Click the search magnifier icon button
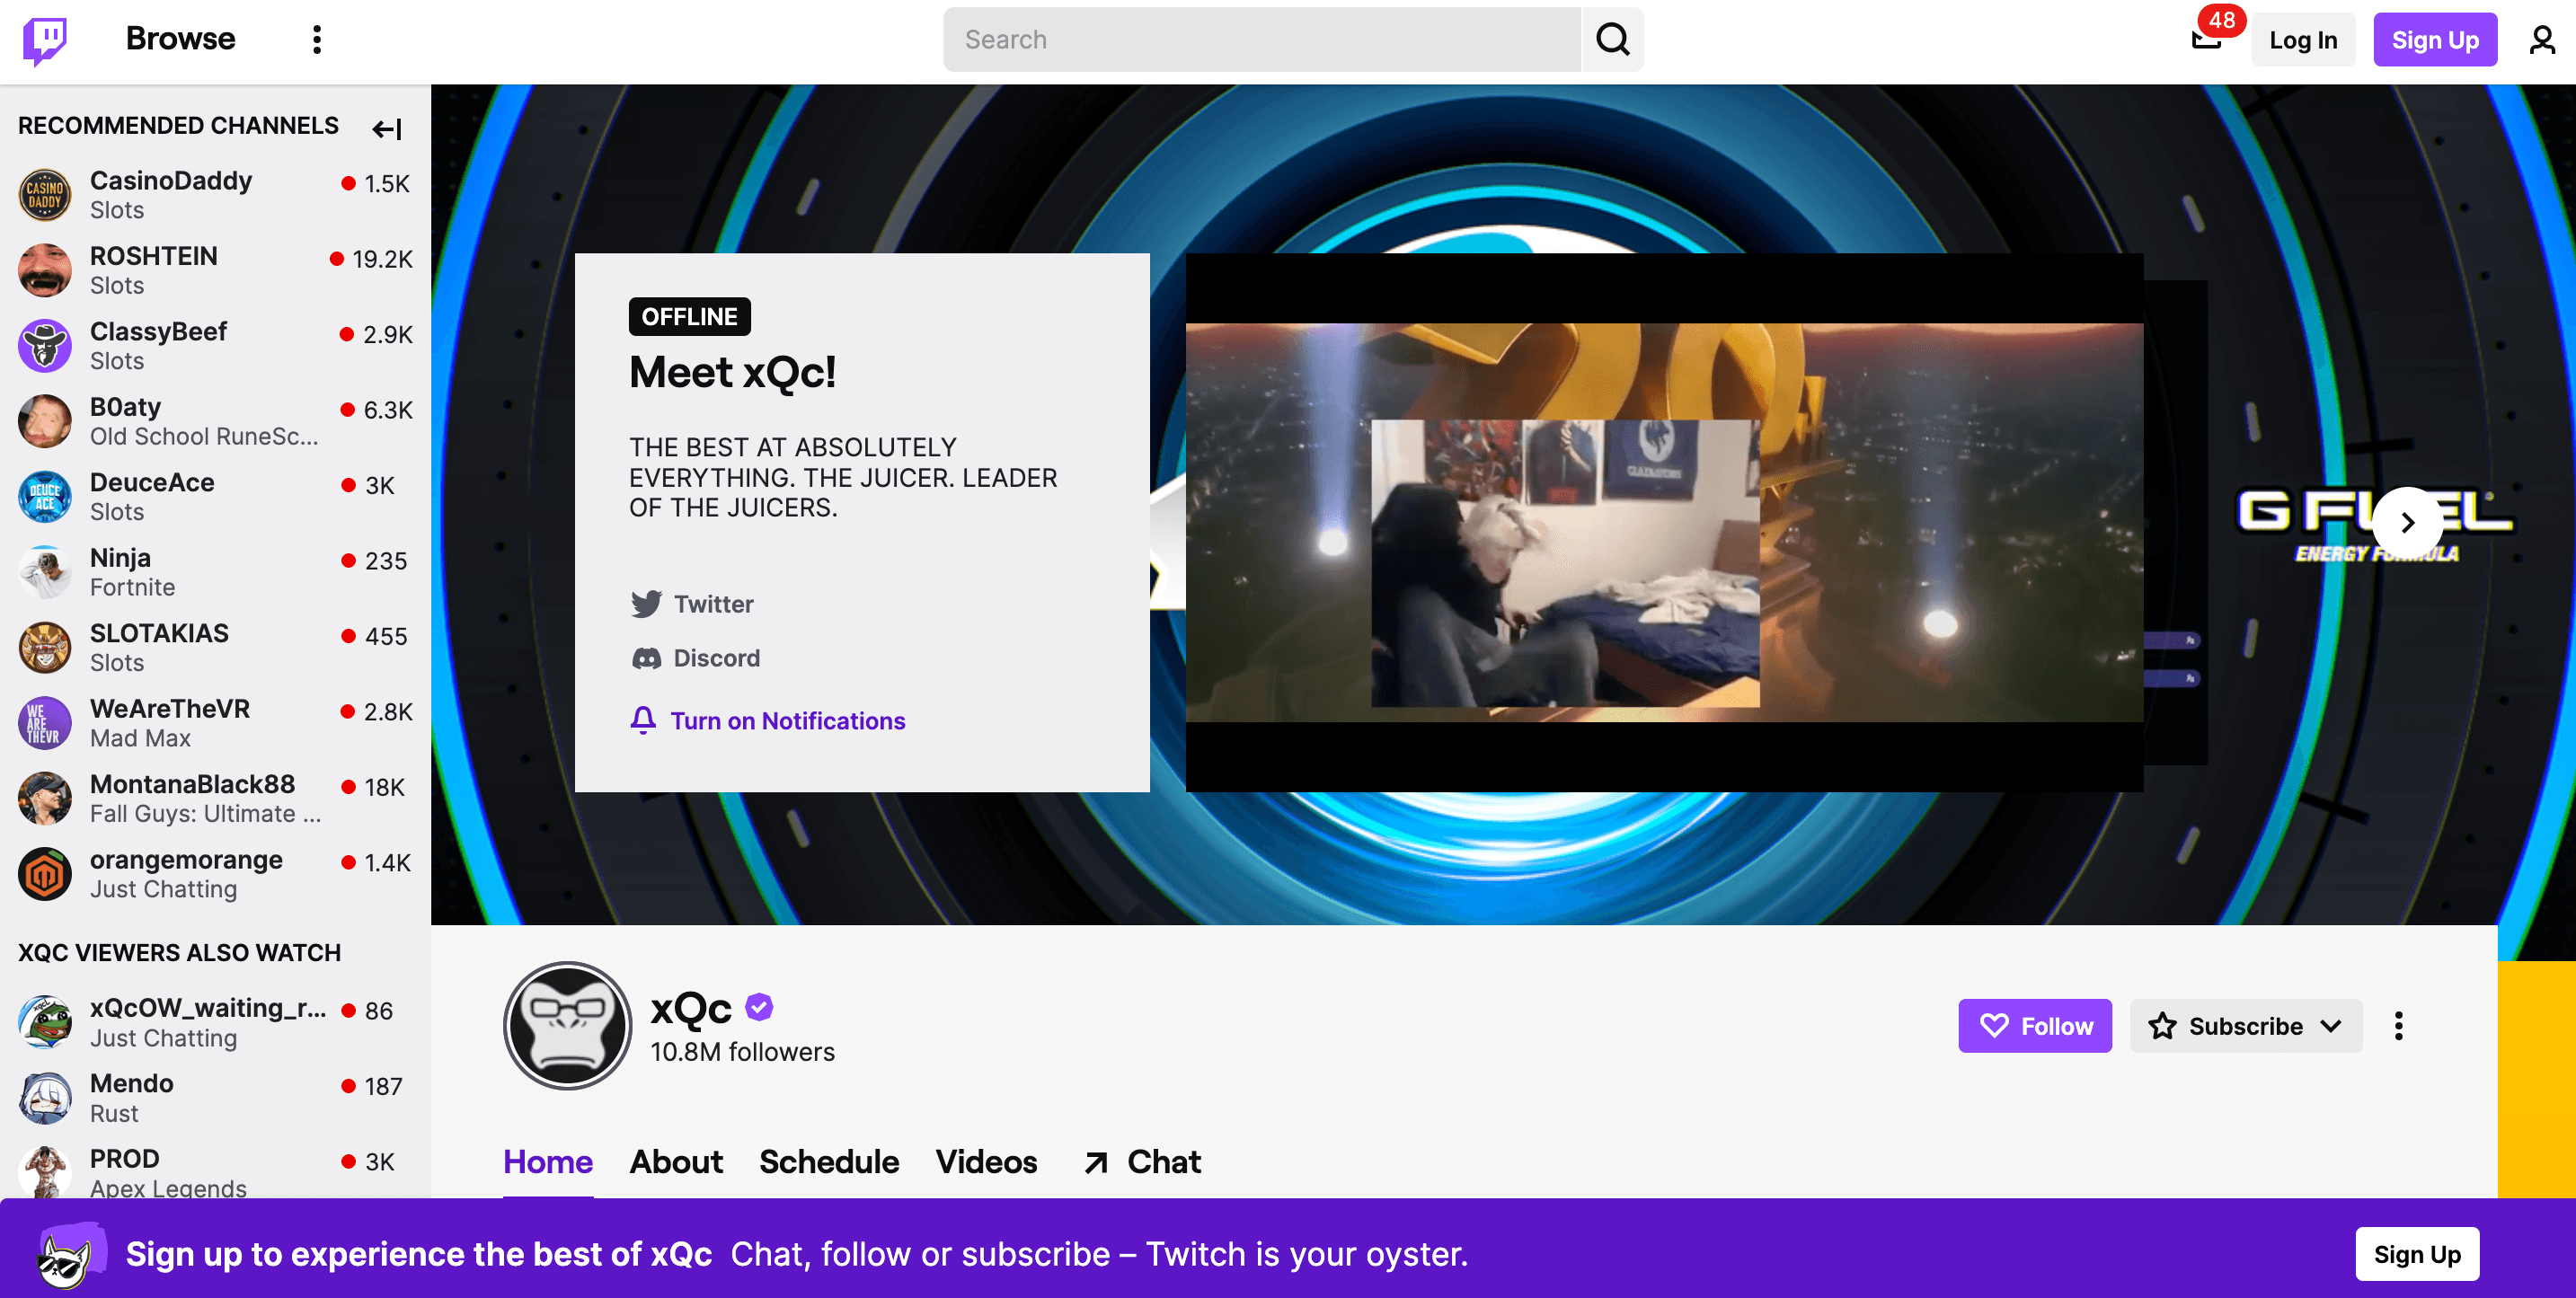2576x1298 pixels. [1612, 40]
